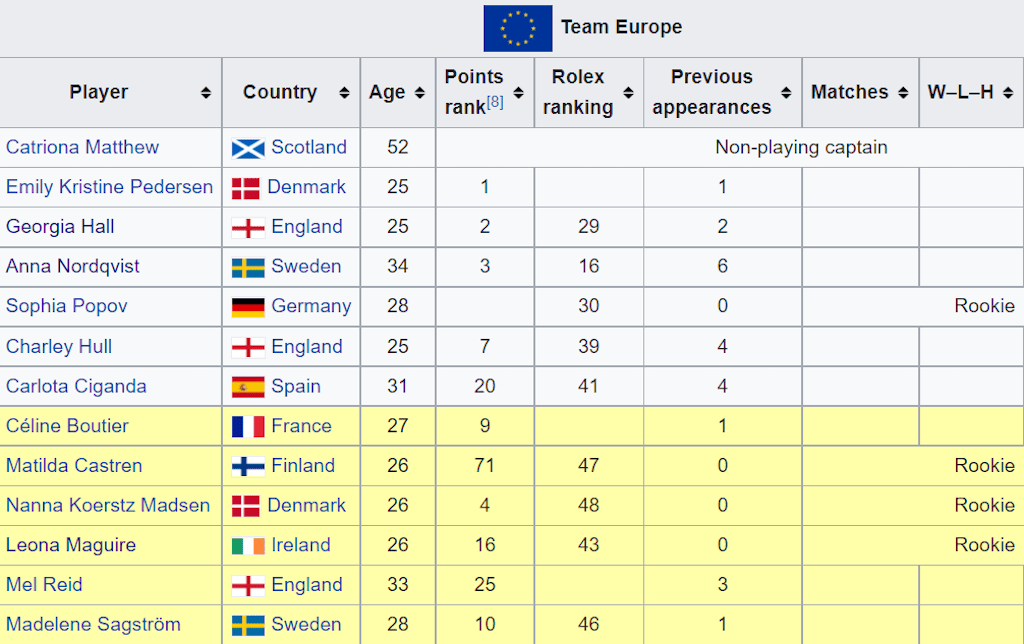Click the Leona Maguire link
The height and width of the screenshot is (644, 1024).
pos(71,545)
